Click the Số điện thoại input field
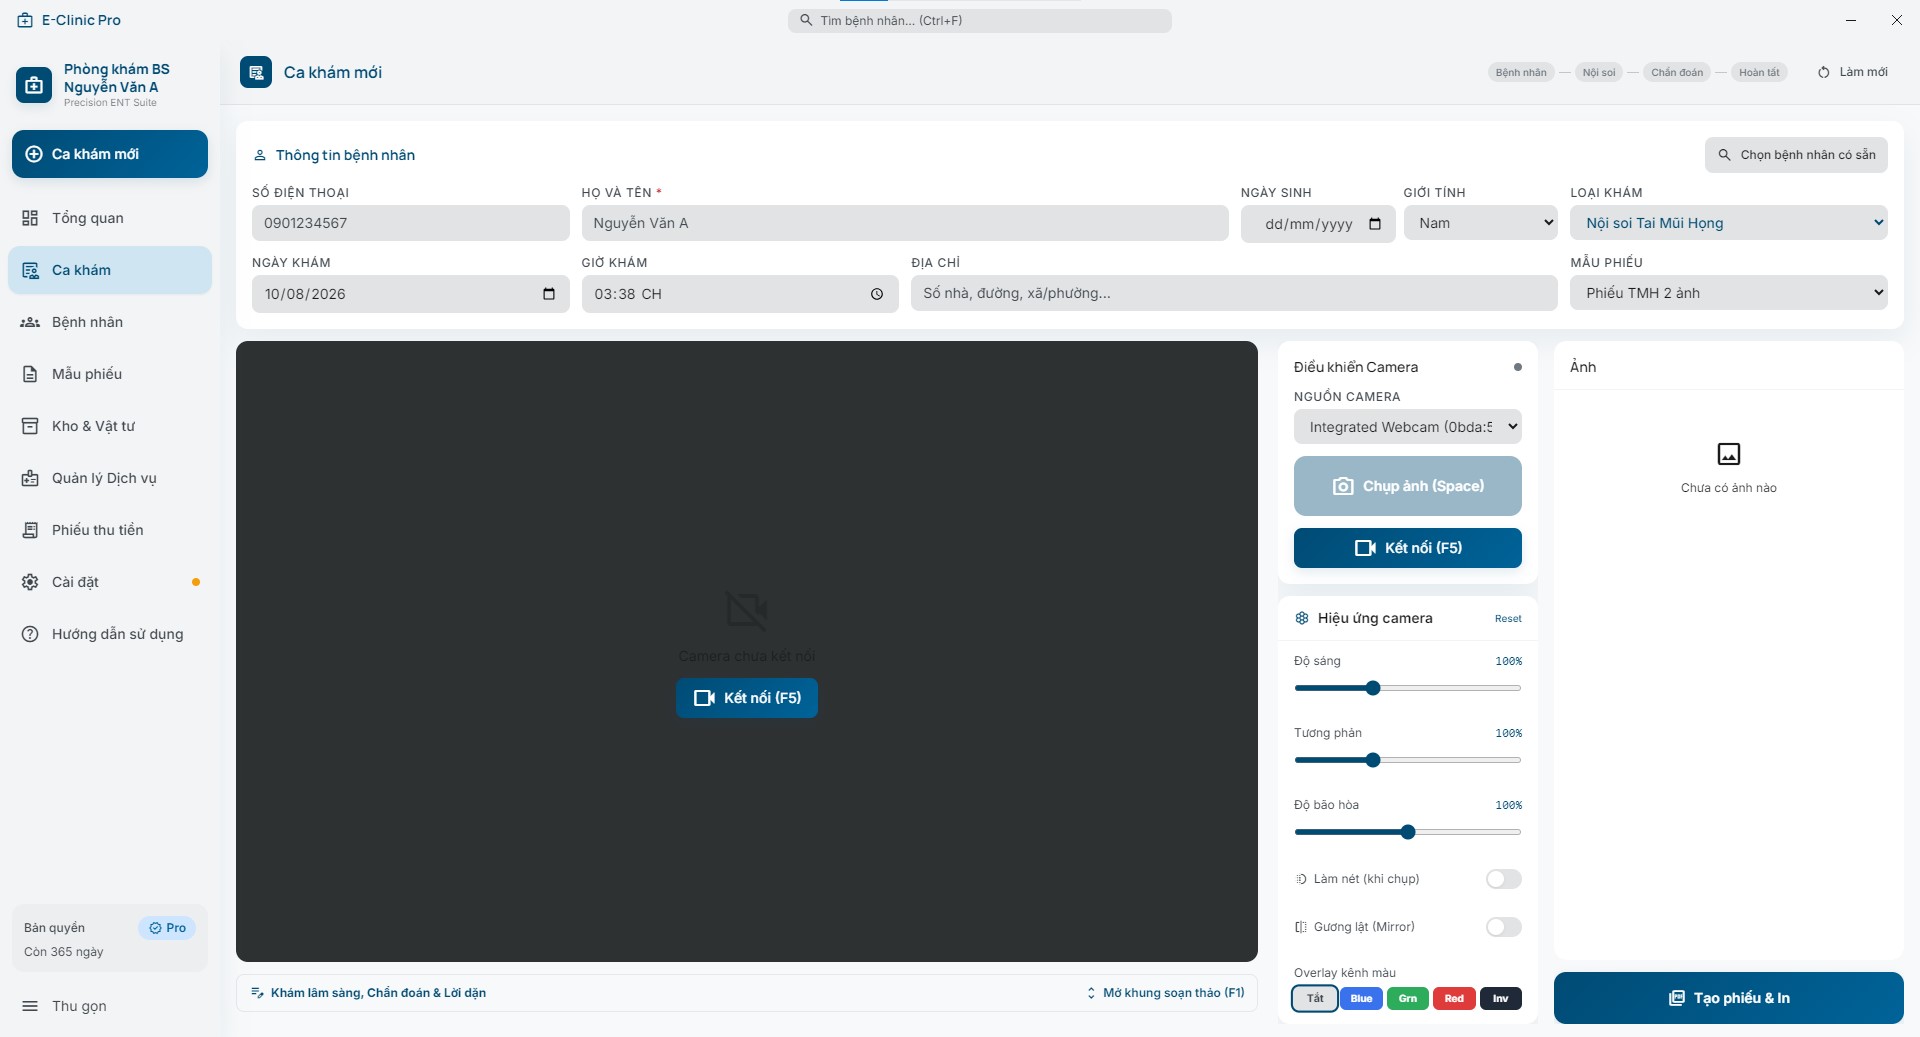 (x=411, y=223)
